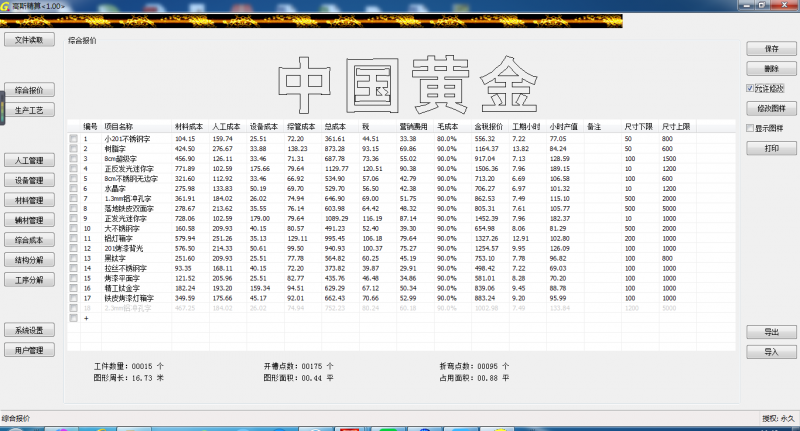Select the 总成本 column header
Viewport: 800px width, 431px height.
pos(335,126)
